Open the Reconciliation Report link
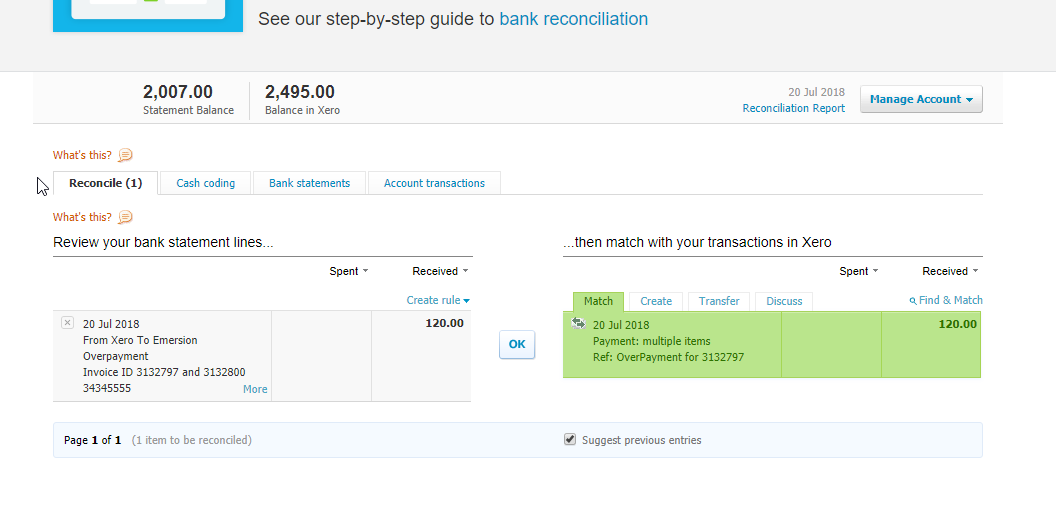 (793, 108)
